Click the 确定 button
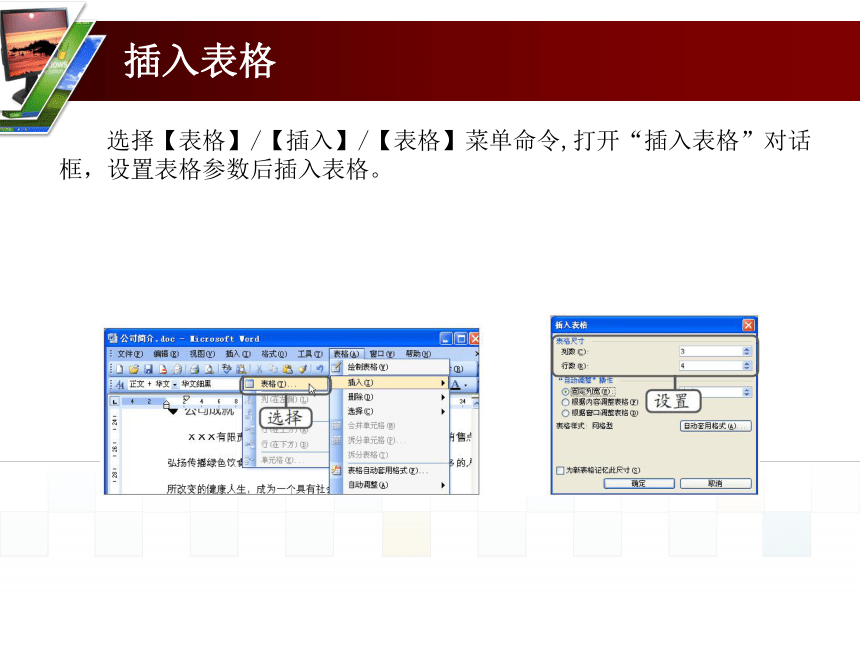This screenshot has width=860, height=645. 639,484
